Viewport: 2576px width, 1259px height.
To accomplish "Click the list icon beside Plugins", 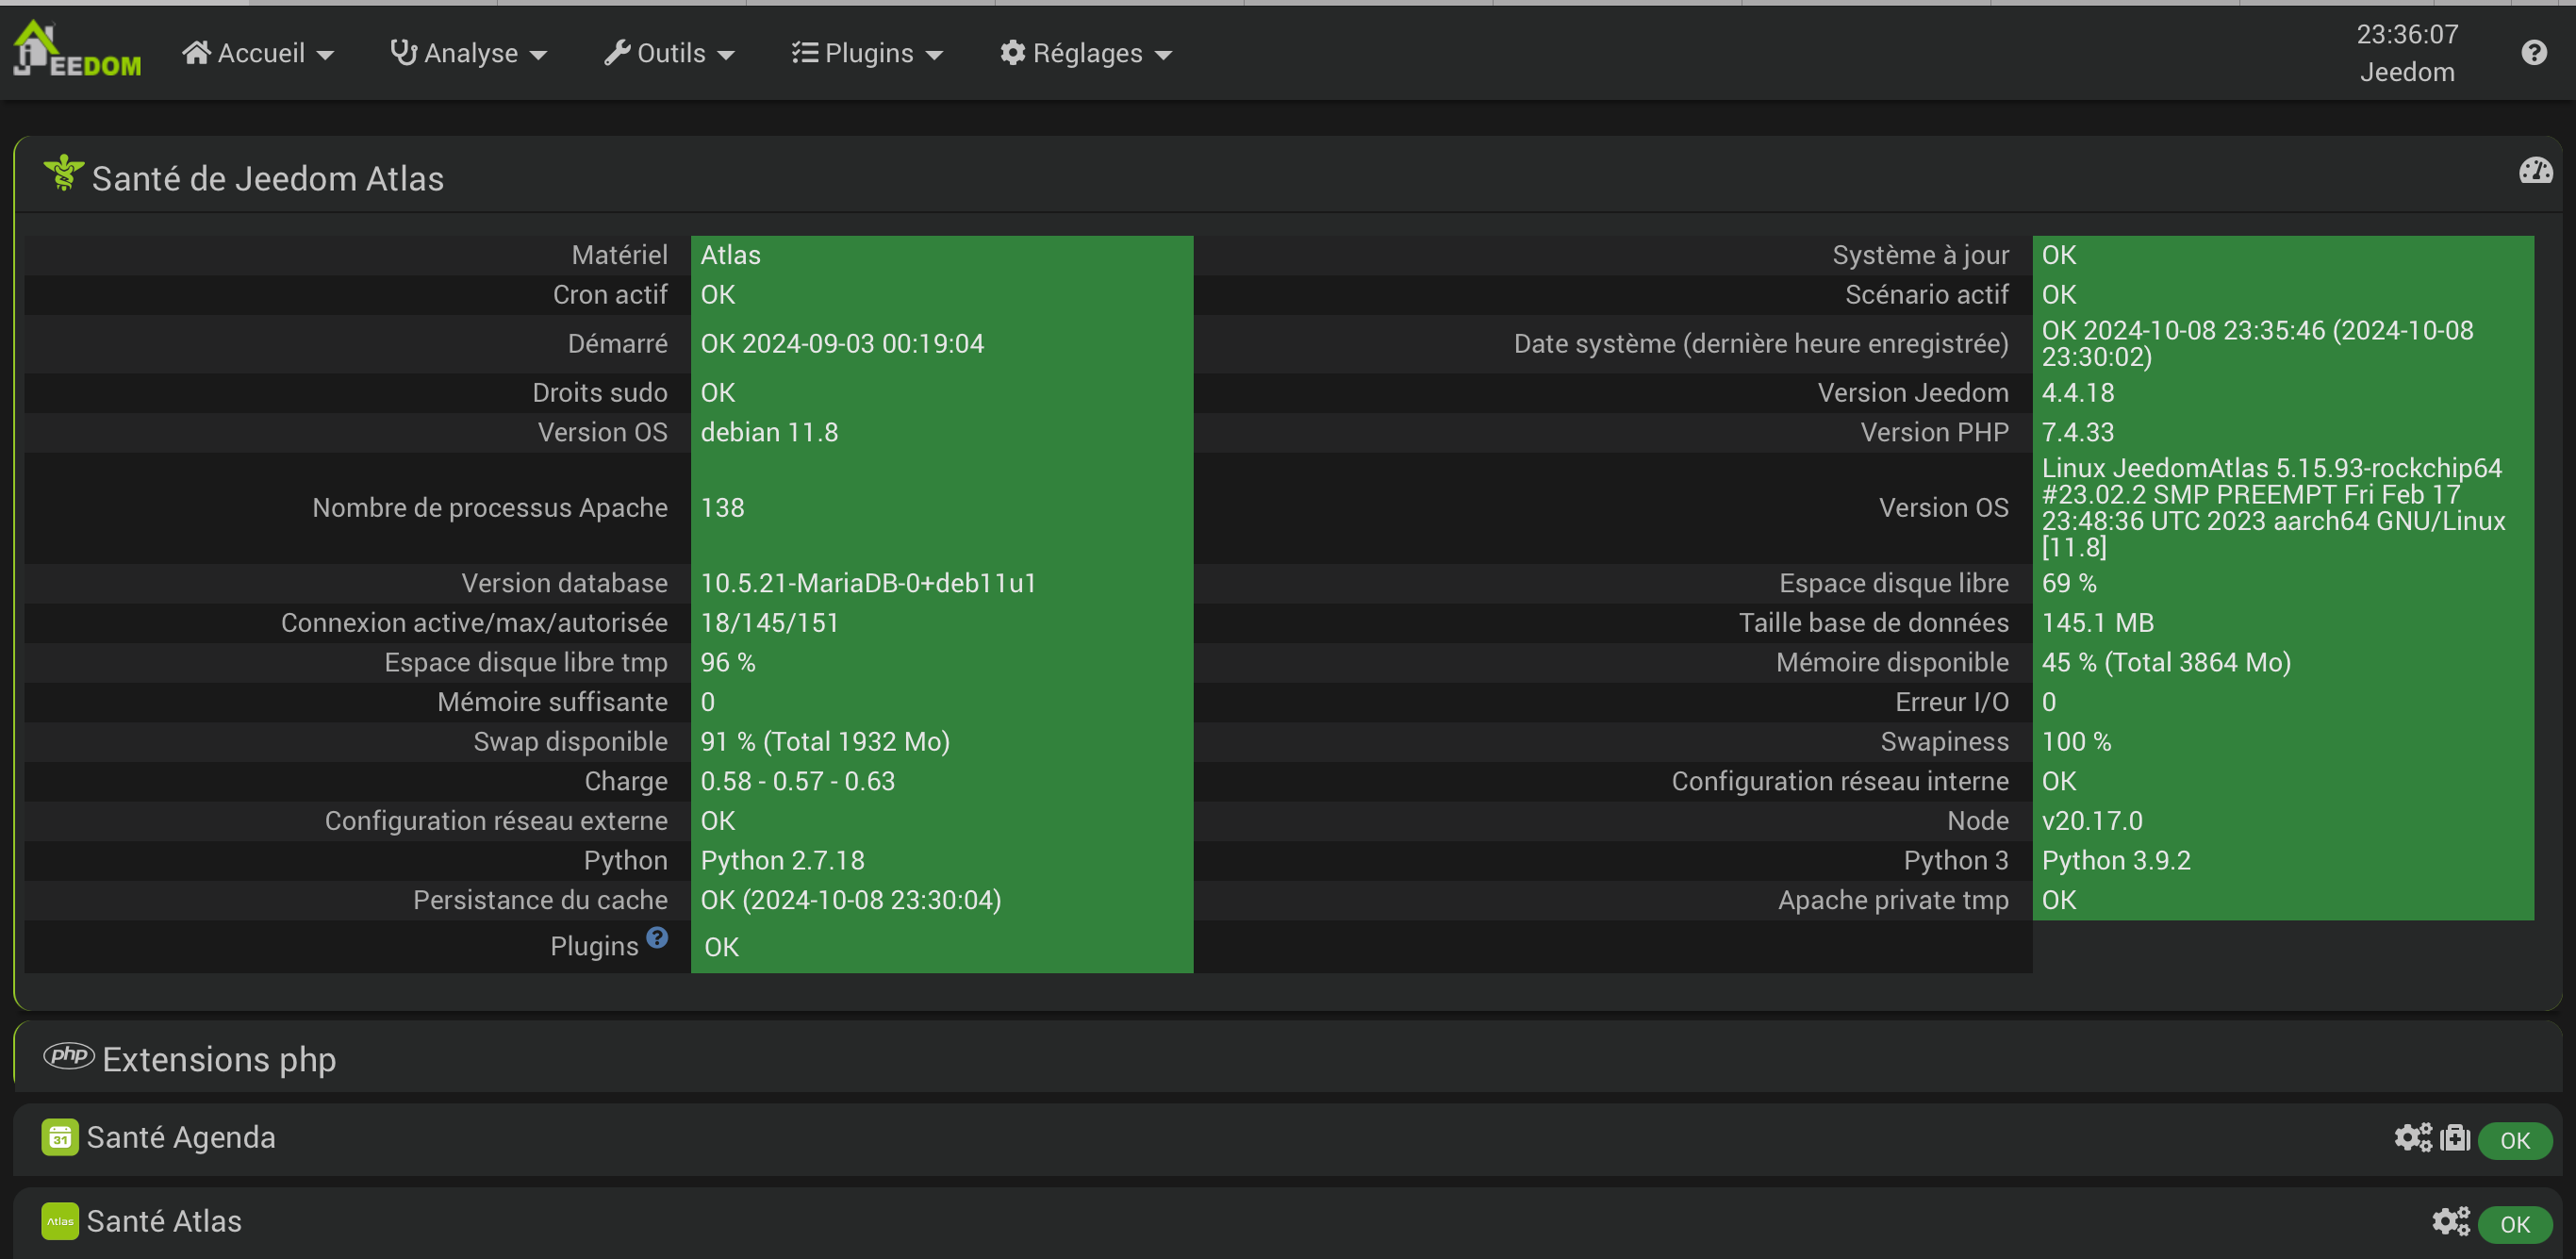I will pyautogui.click(x=805, y=52).
